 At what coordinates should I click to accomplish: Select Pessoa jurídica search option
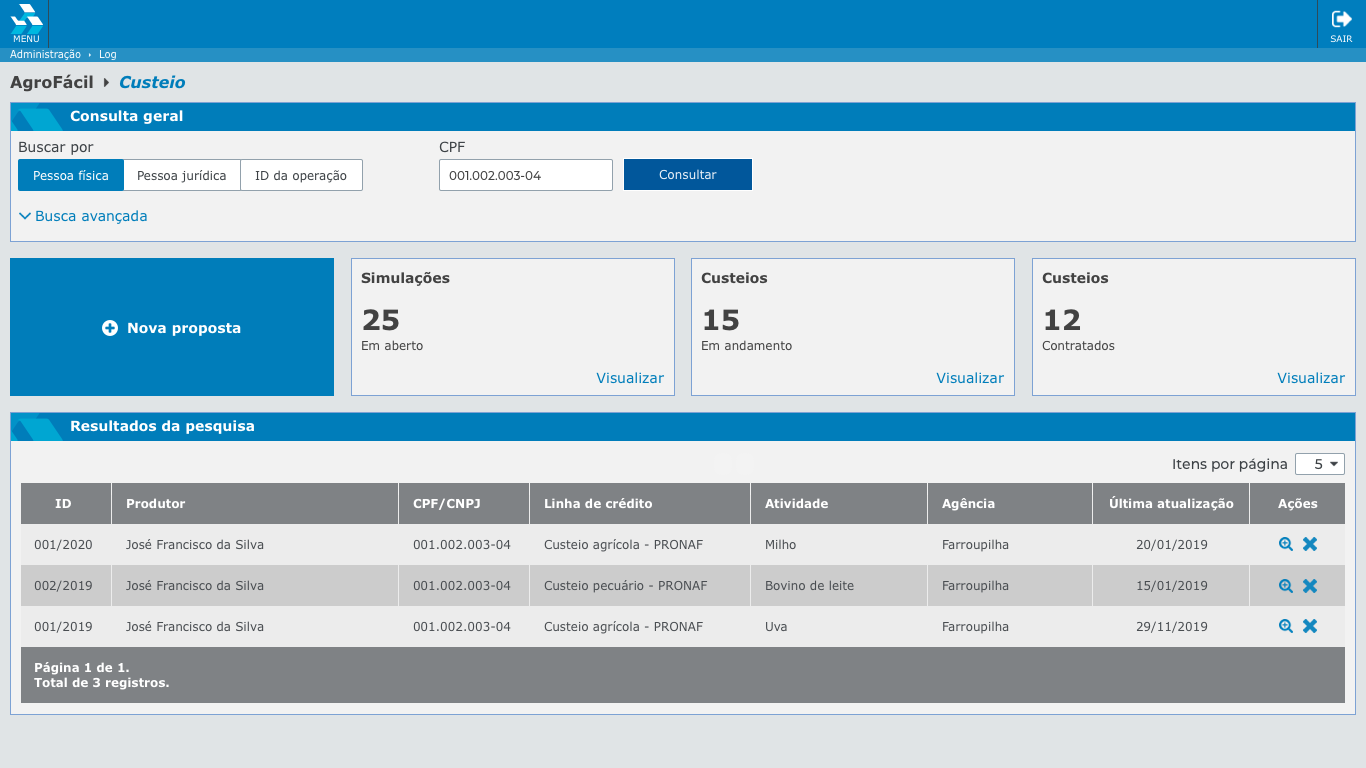click(x=182, y=175)
